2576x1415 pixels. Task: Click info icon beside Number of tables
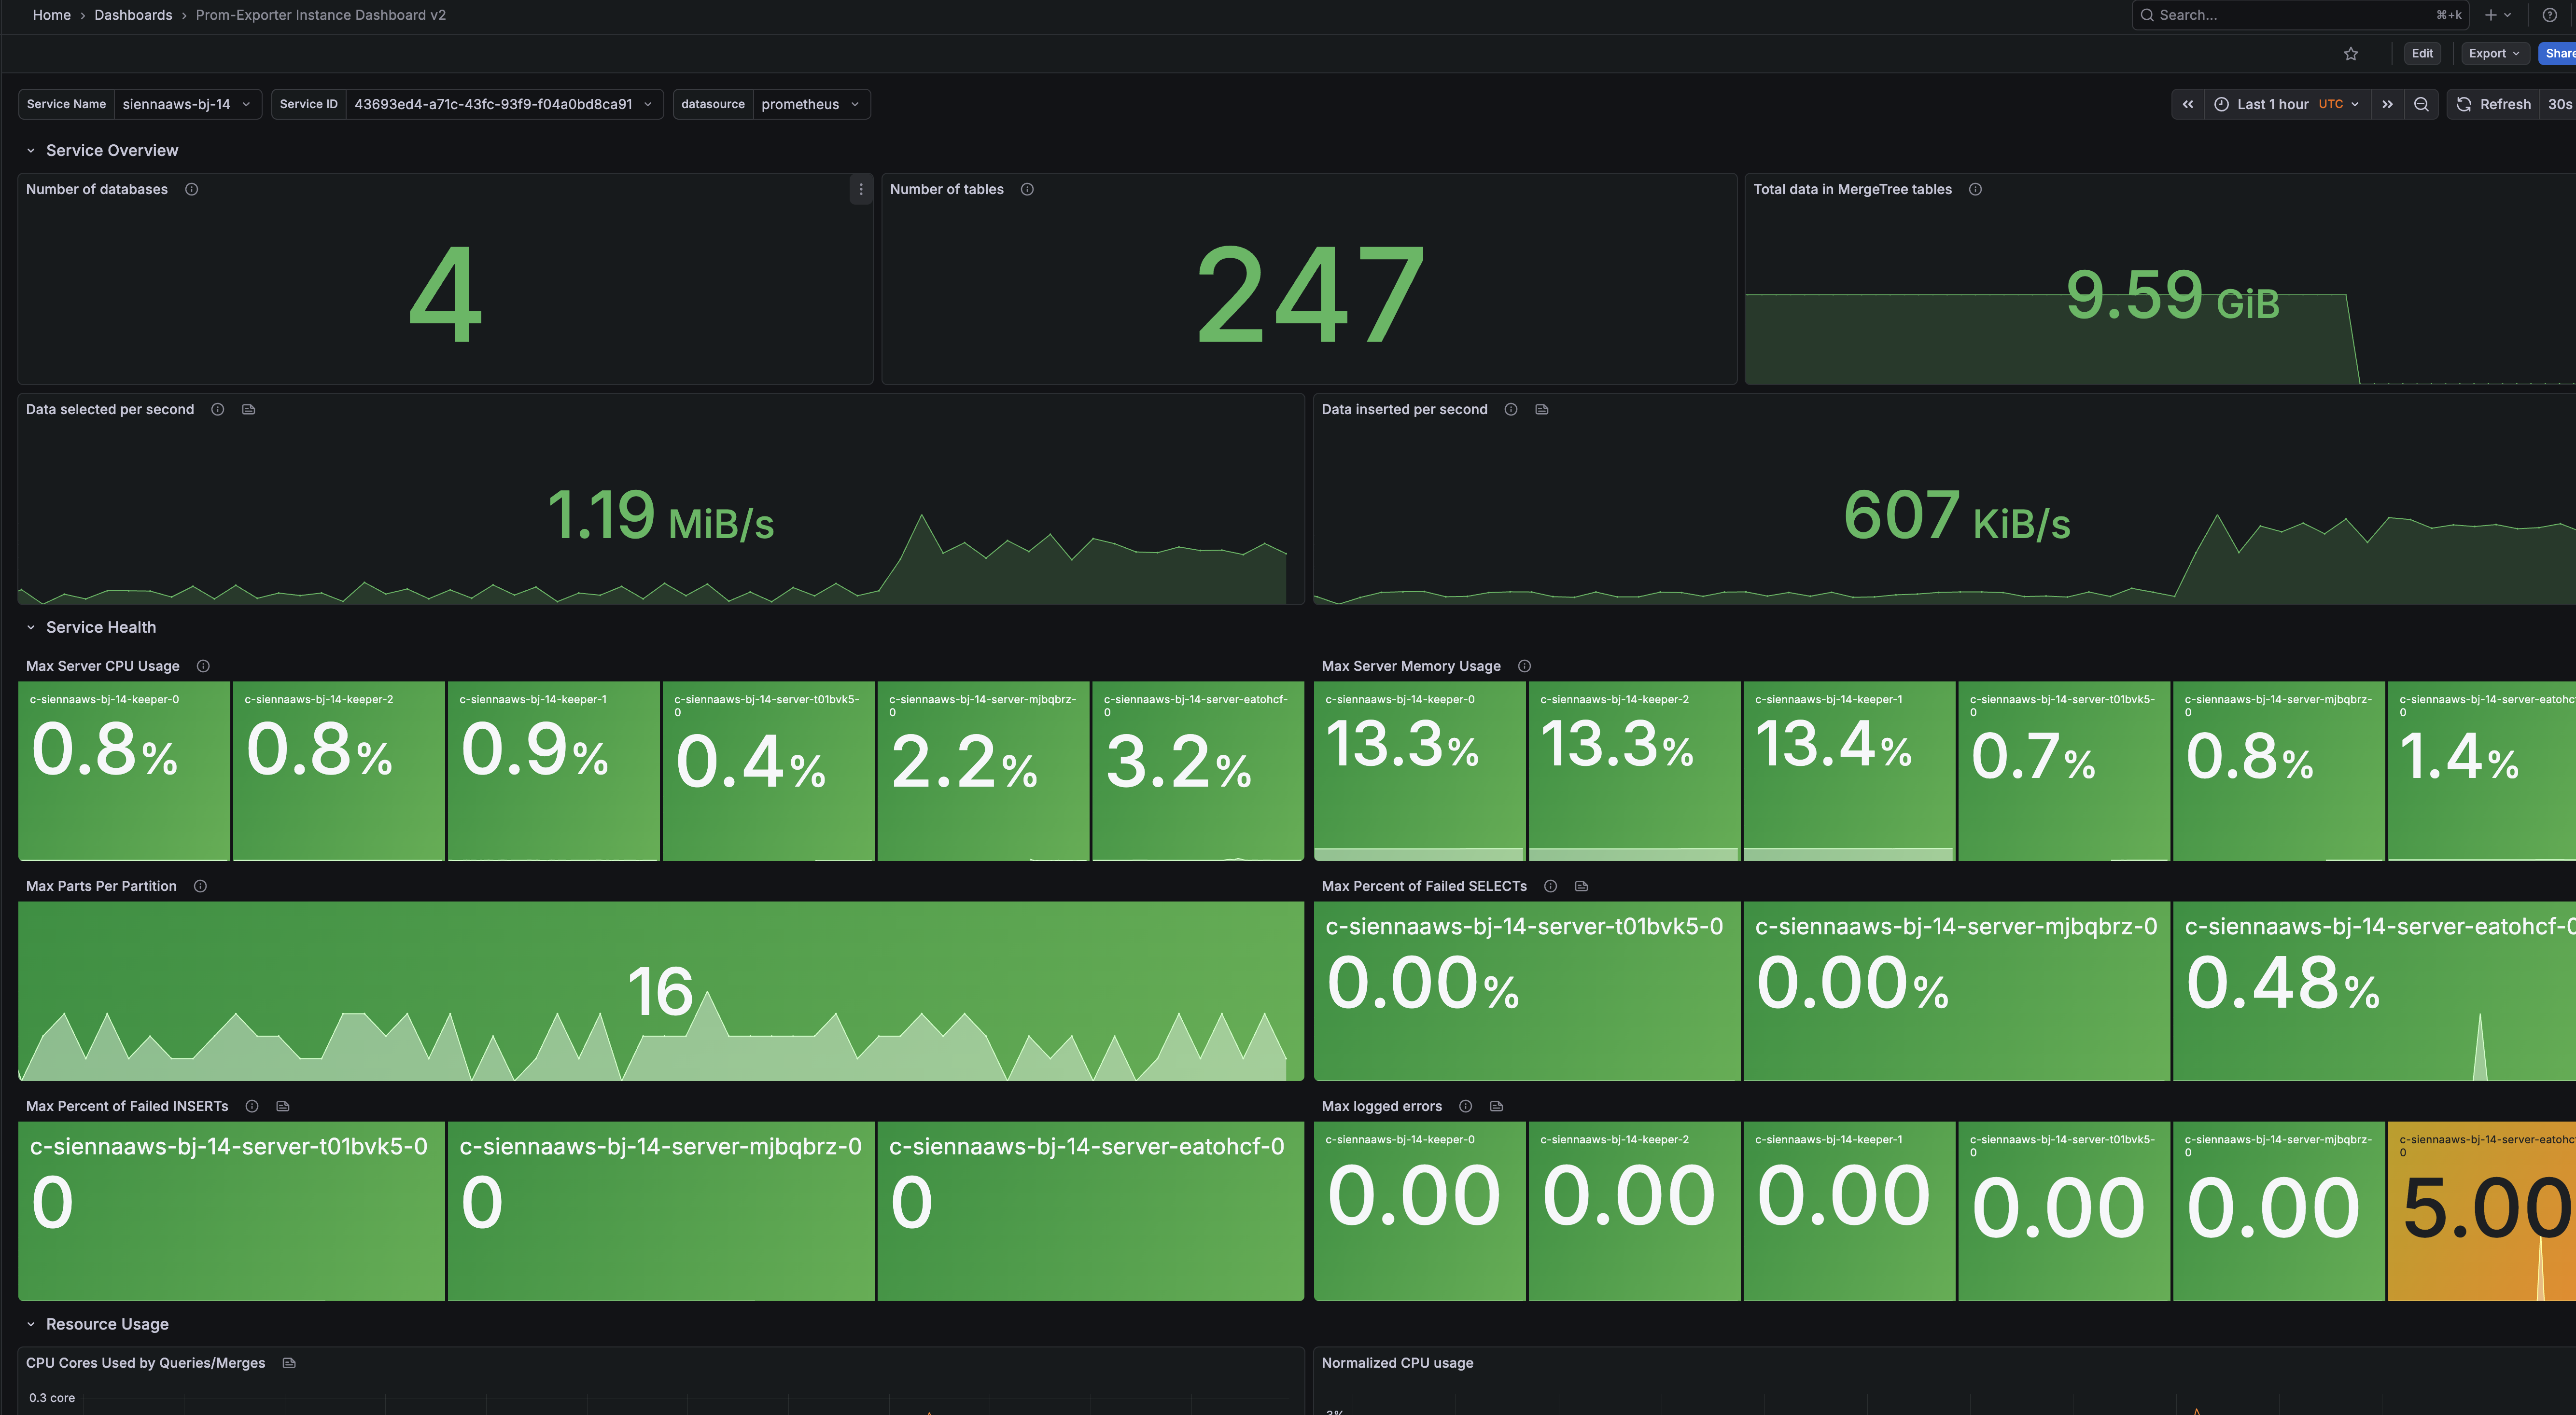coord(1027,189)
